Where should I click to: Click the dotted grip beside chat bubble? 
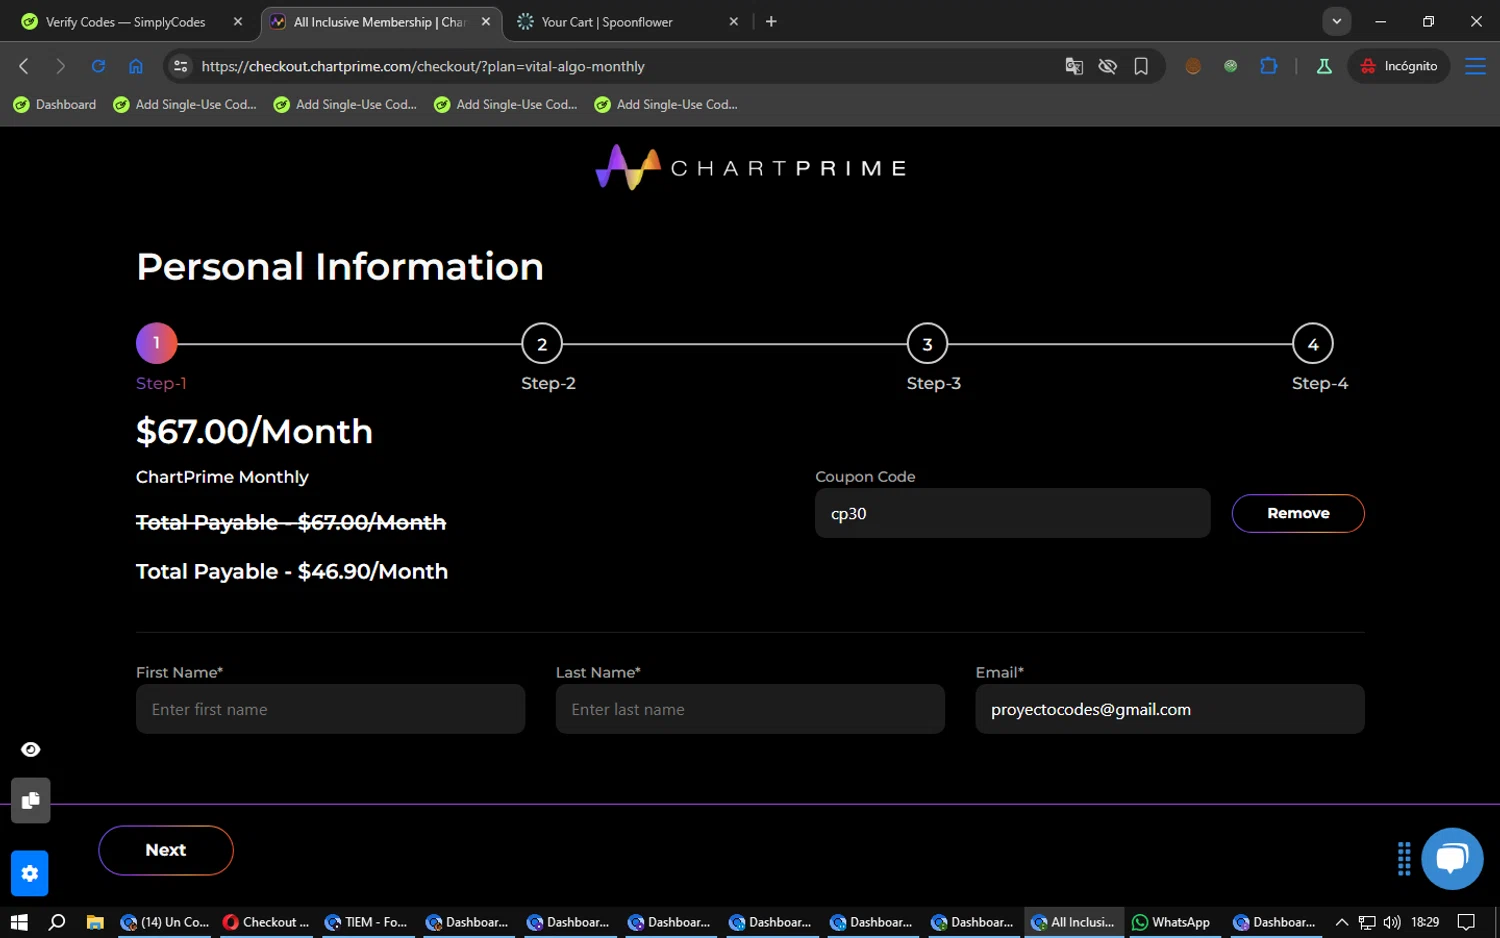[x=1404, y=858]
